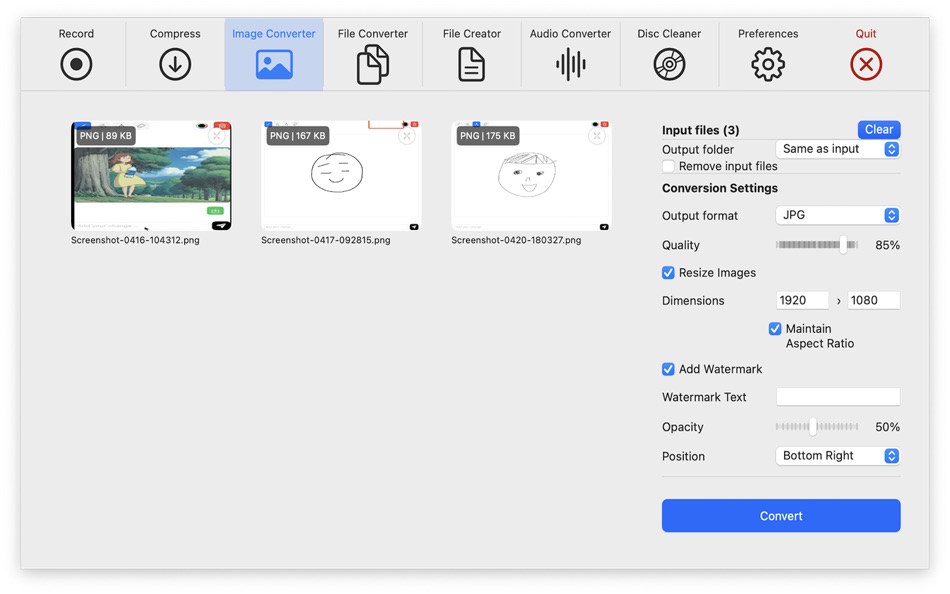The width and height of the screenshot is (950, 594).
Task: Click the Conversion Settings heading
Action: point(720,189)
